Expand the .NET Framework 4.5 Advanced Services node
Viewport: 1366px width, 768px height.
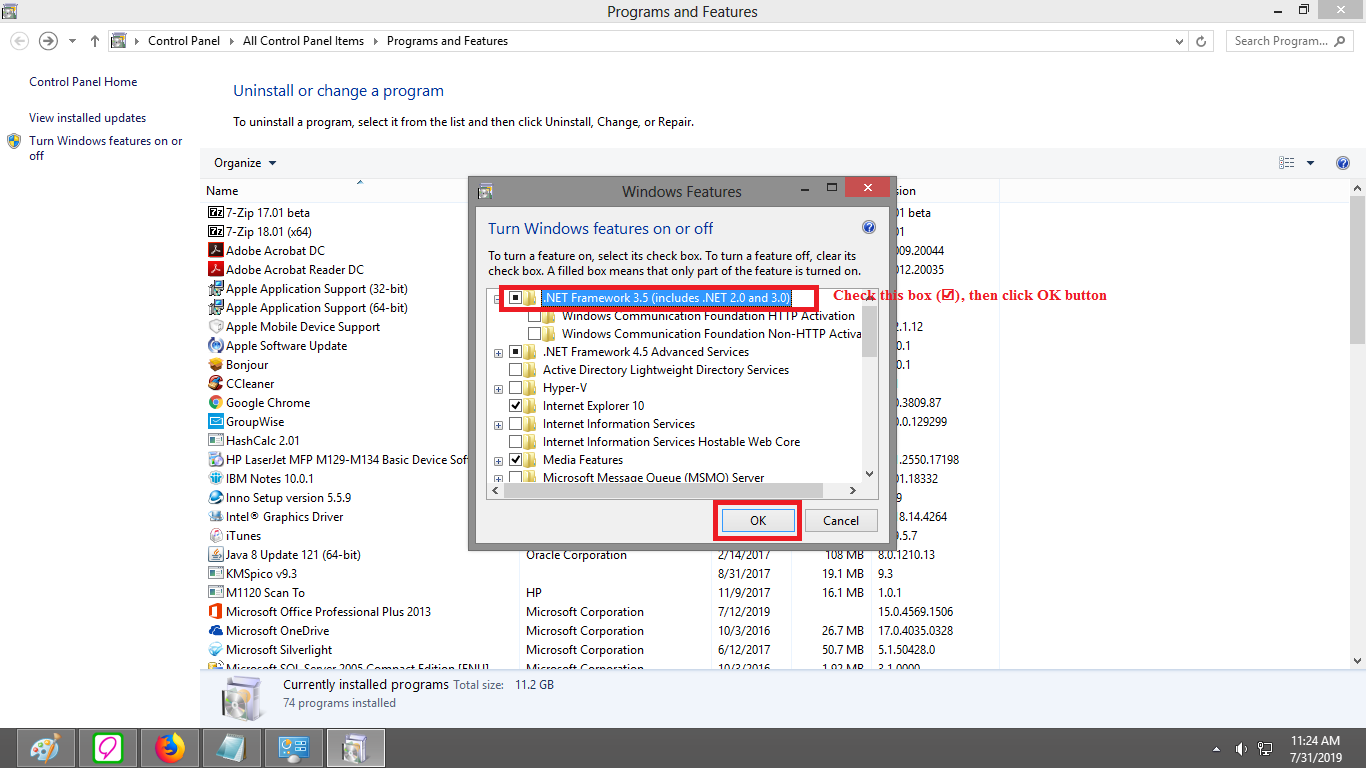tap(498, 352)
